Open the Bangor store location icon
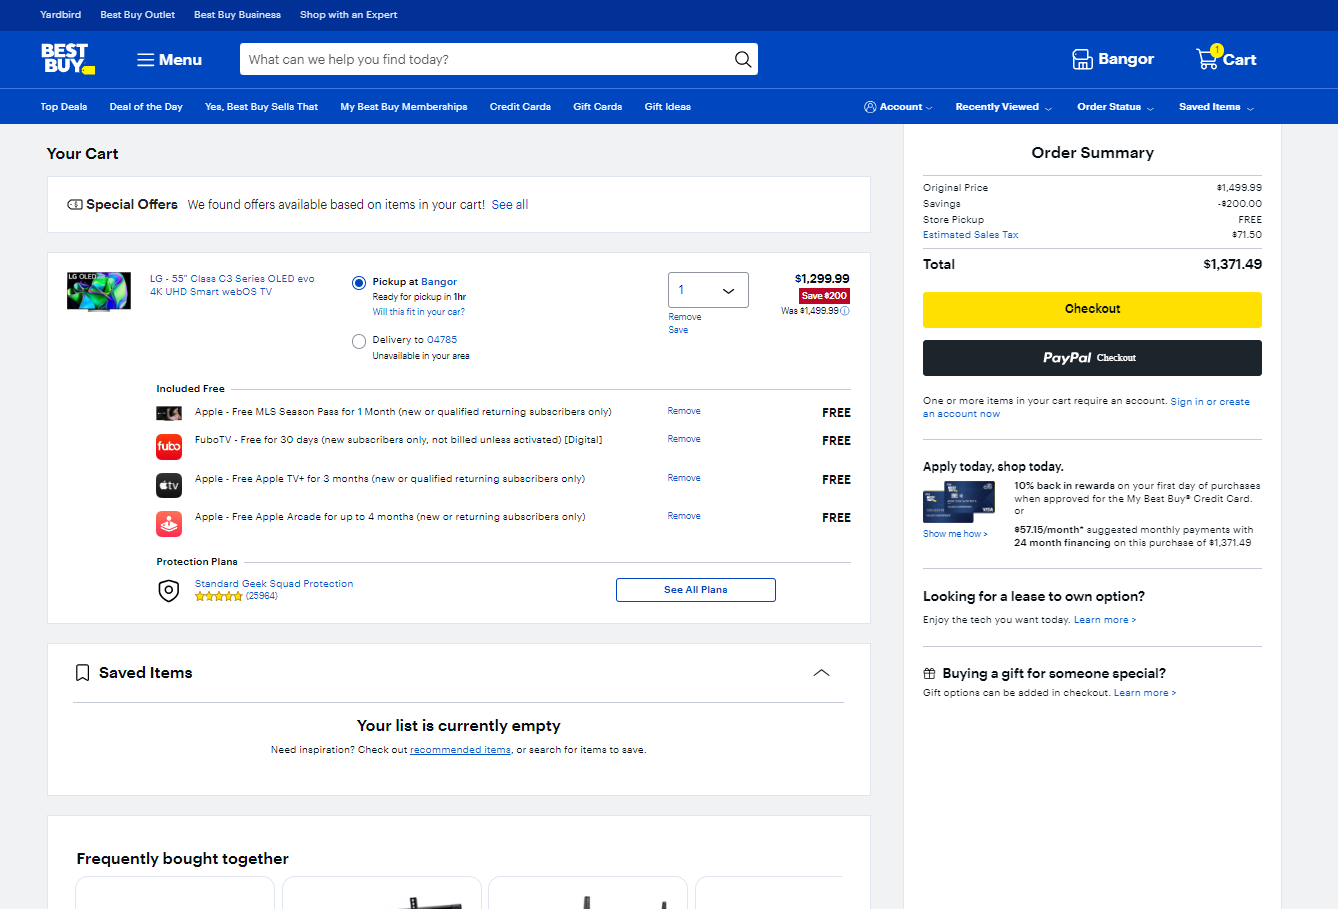Image resolution: width=1338 pixels, height=909 pixels. click(x=1082, y=59)
